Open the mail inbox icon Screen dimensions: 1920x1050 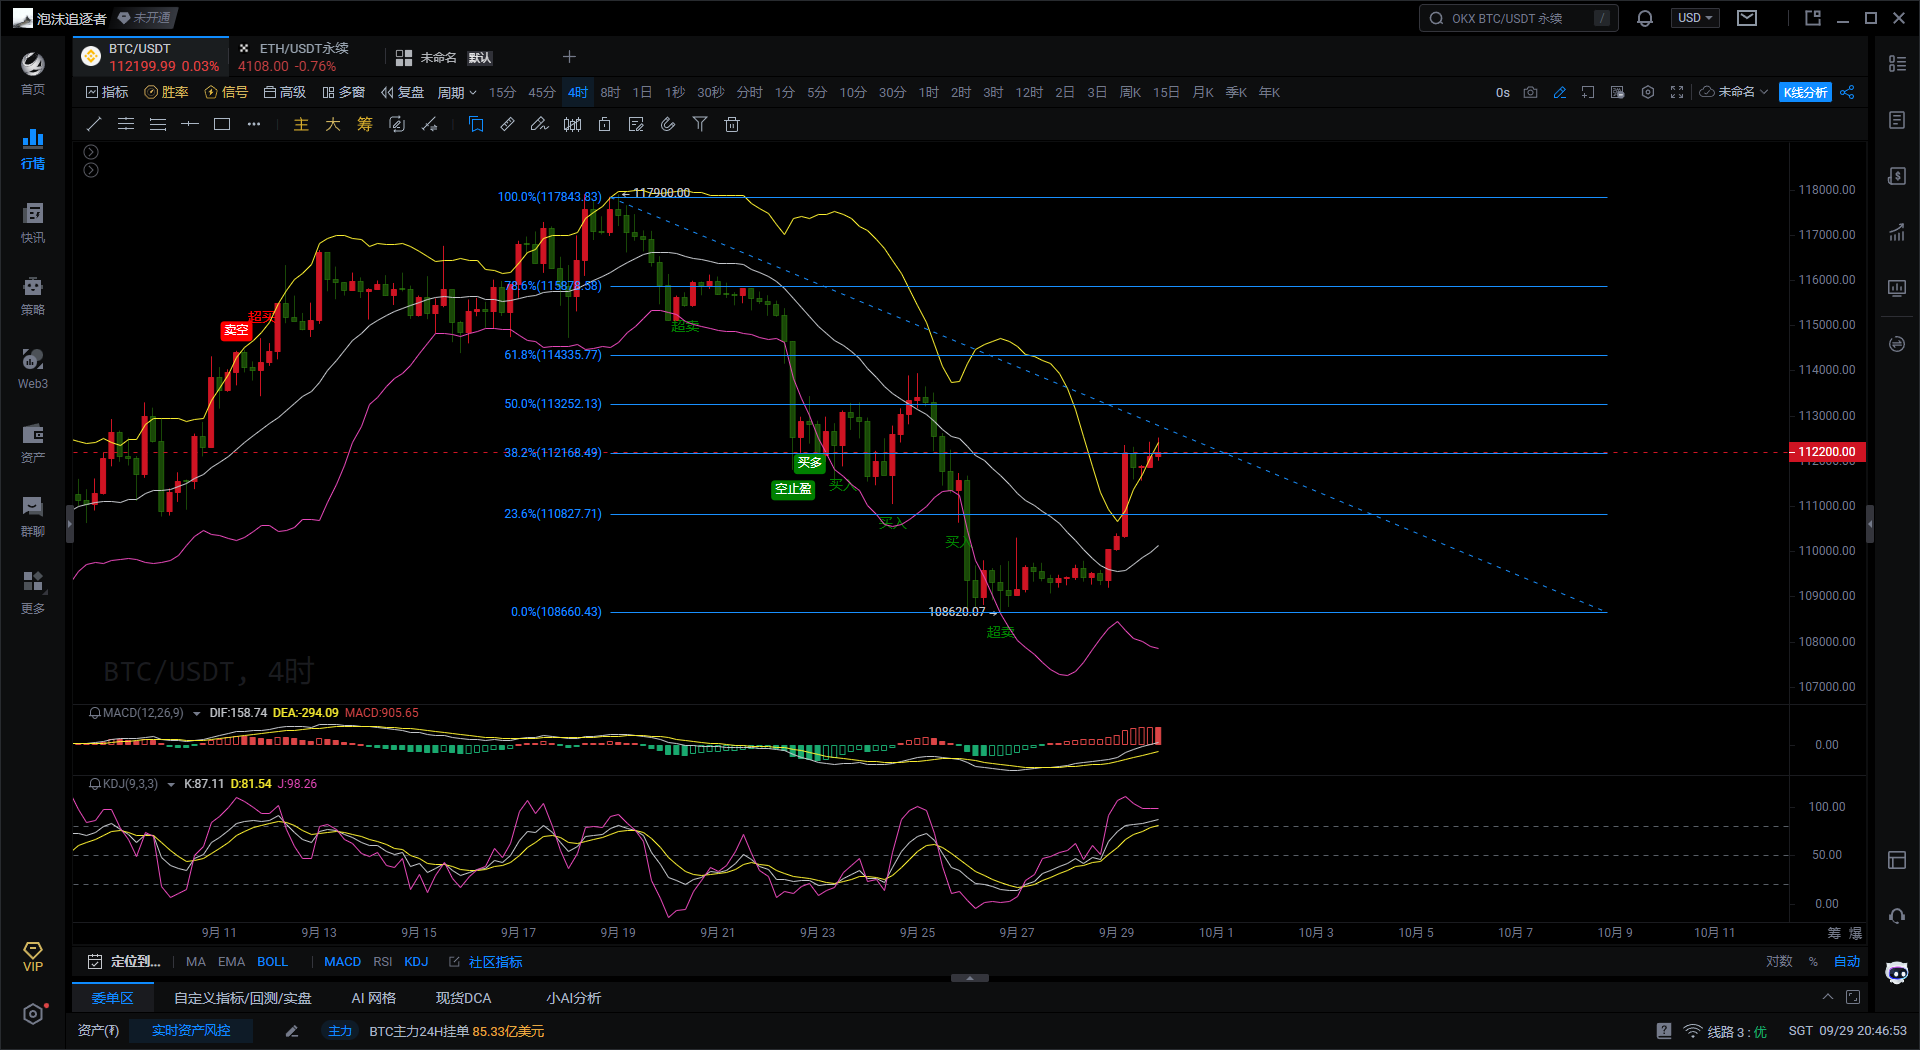click(x=1747, y=18)
